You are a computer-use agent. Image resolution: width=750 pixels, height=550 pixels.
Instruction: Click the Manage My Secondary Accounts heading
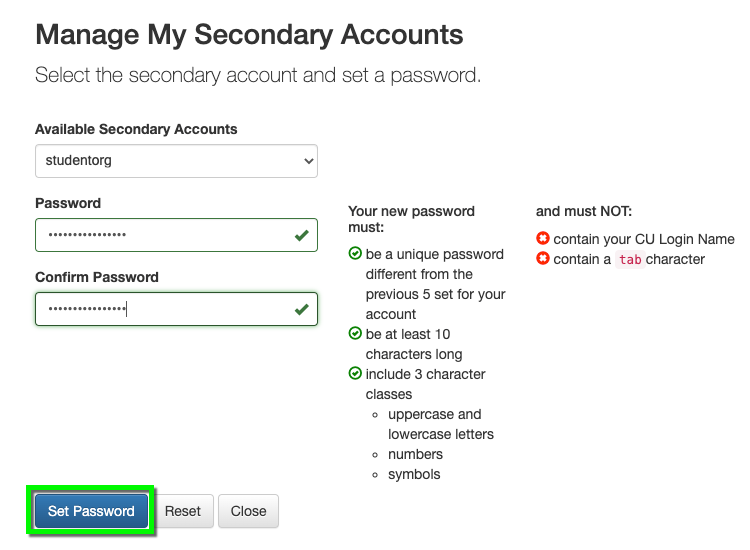click(249, 35)
